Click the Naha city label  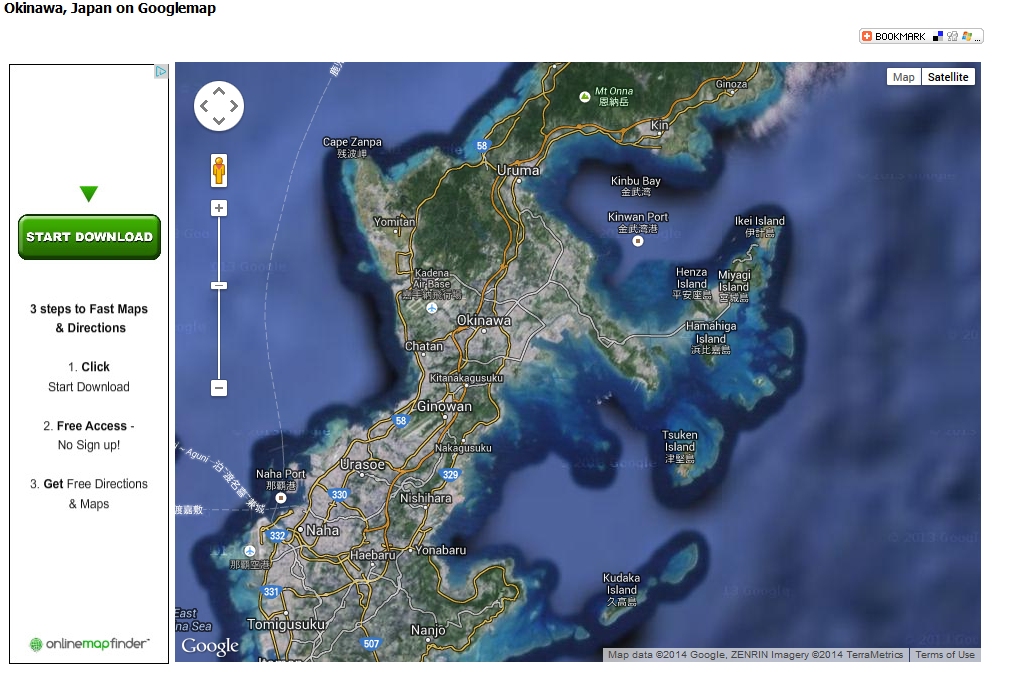tap(322, 530)
